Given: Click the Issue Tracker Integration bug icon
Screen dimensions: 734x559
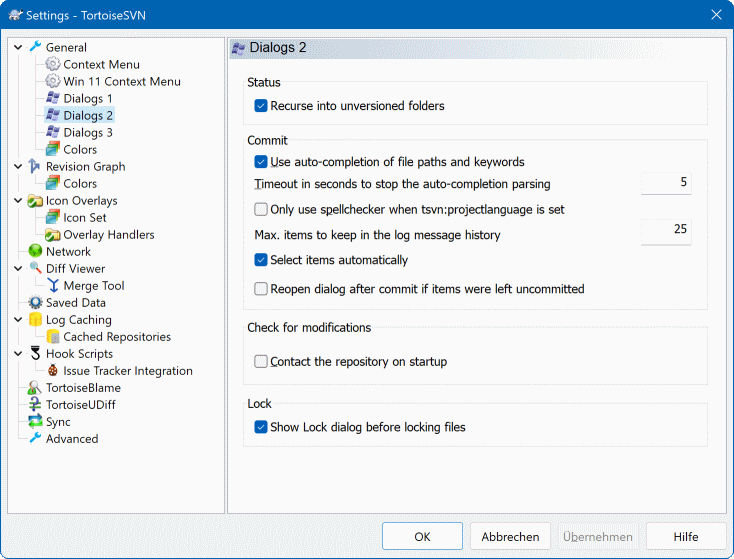Looking at the screenshot, I should [53, 370].
